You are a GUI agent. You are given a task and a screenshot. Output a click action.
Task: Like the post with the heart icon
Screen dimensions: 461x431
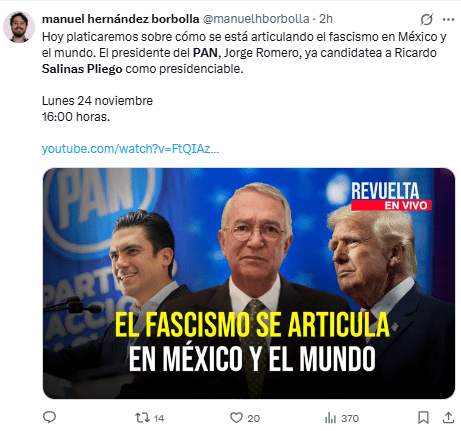coord(236,418)
